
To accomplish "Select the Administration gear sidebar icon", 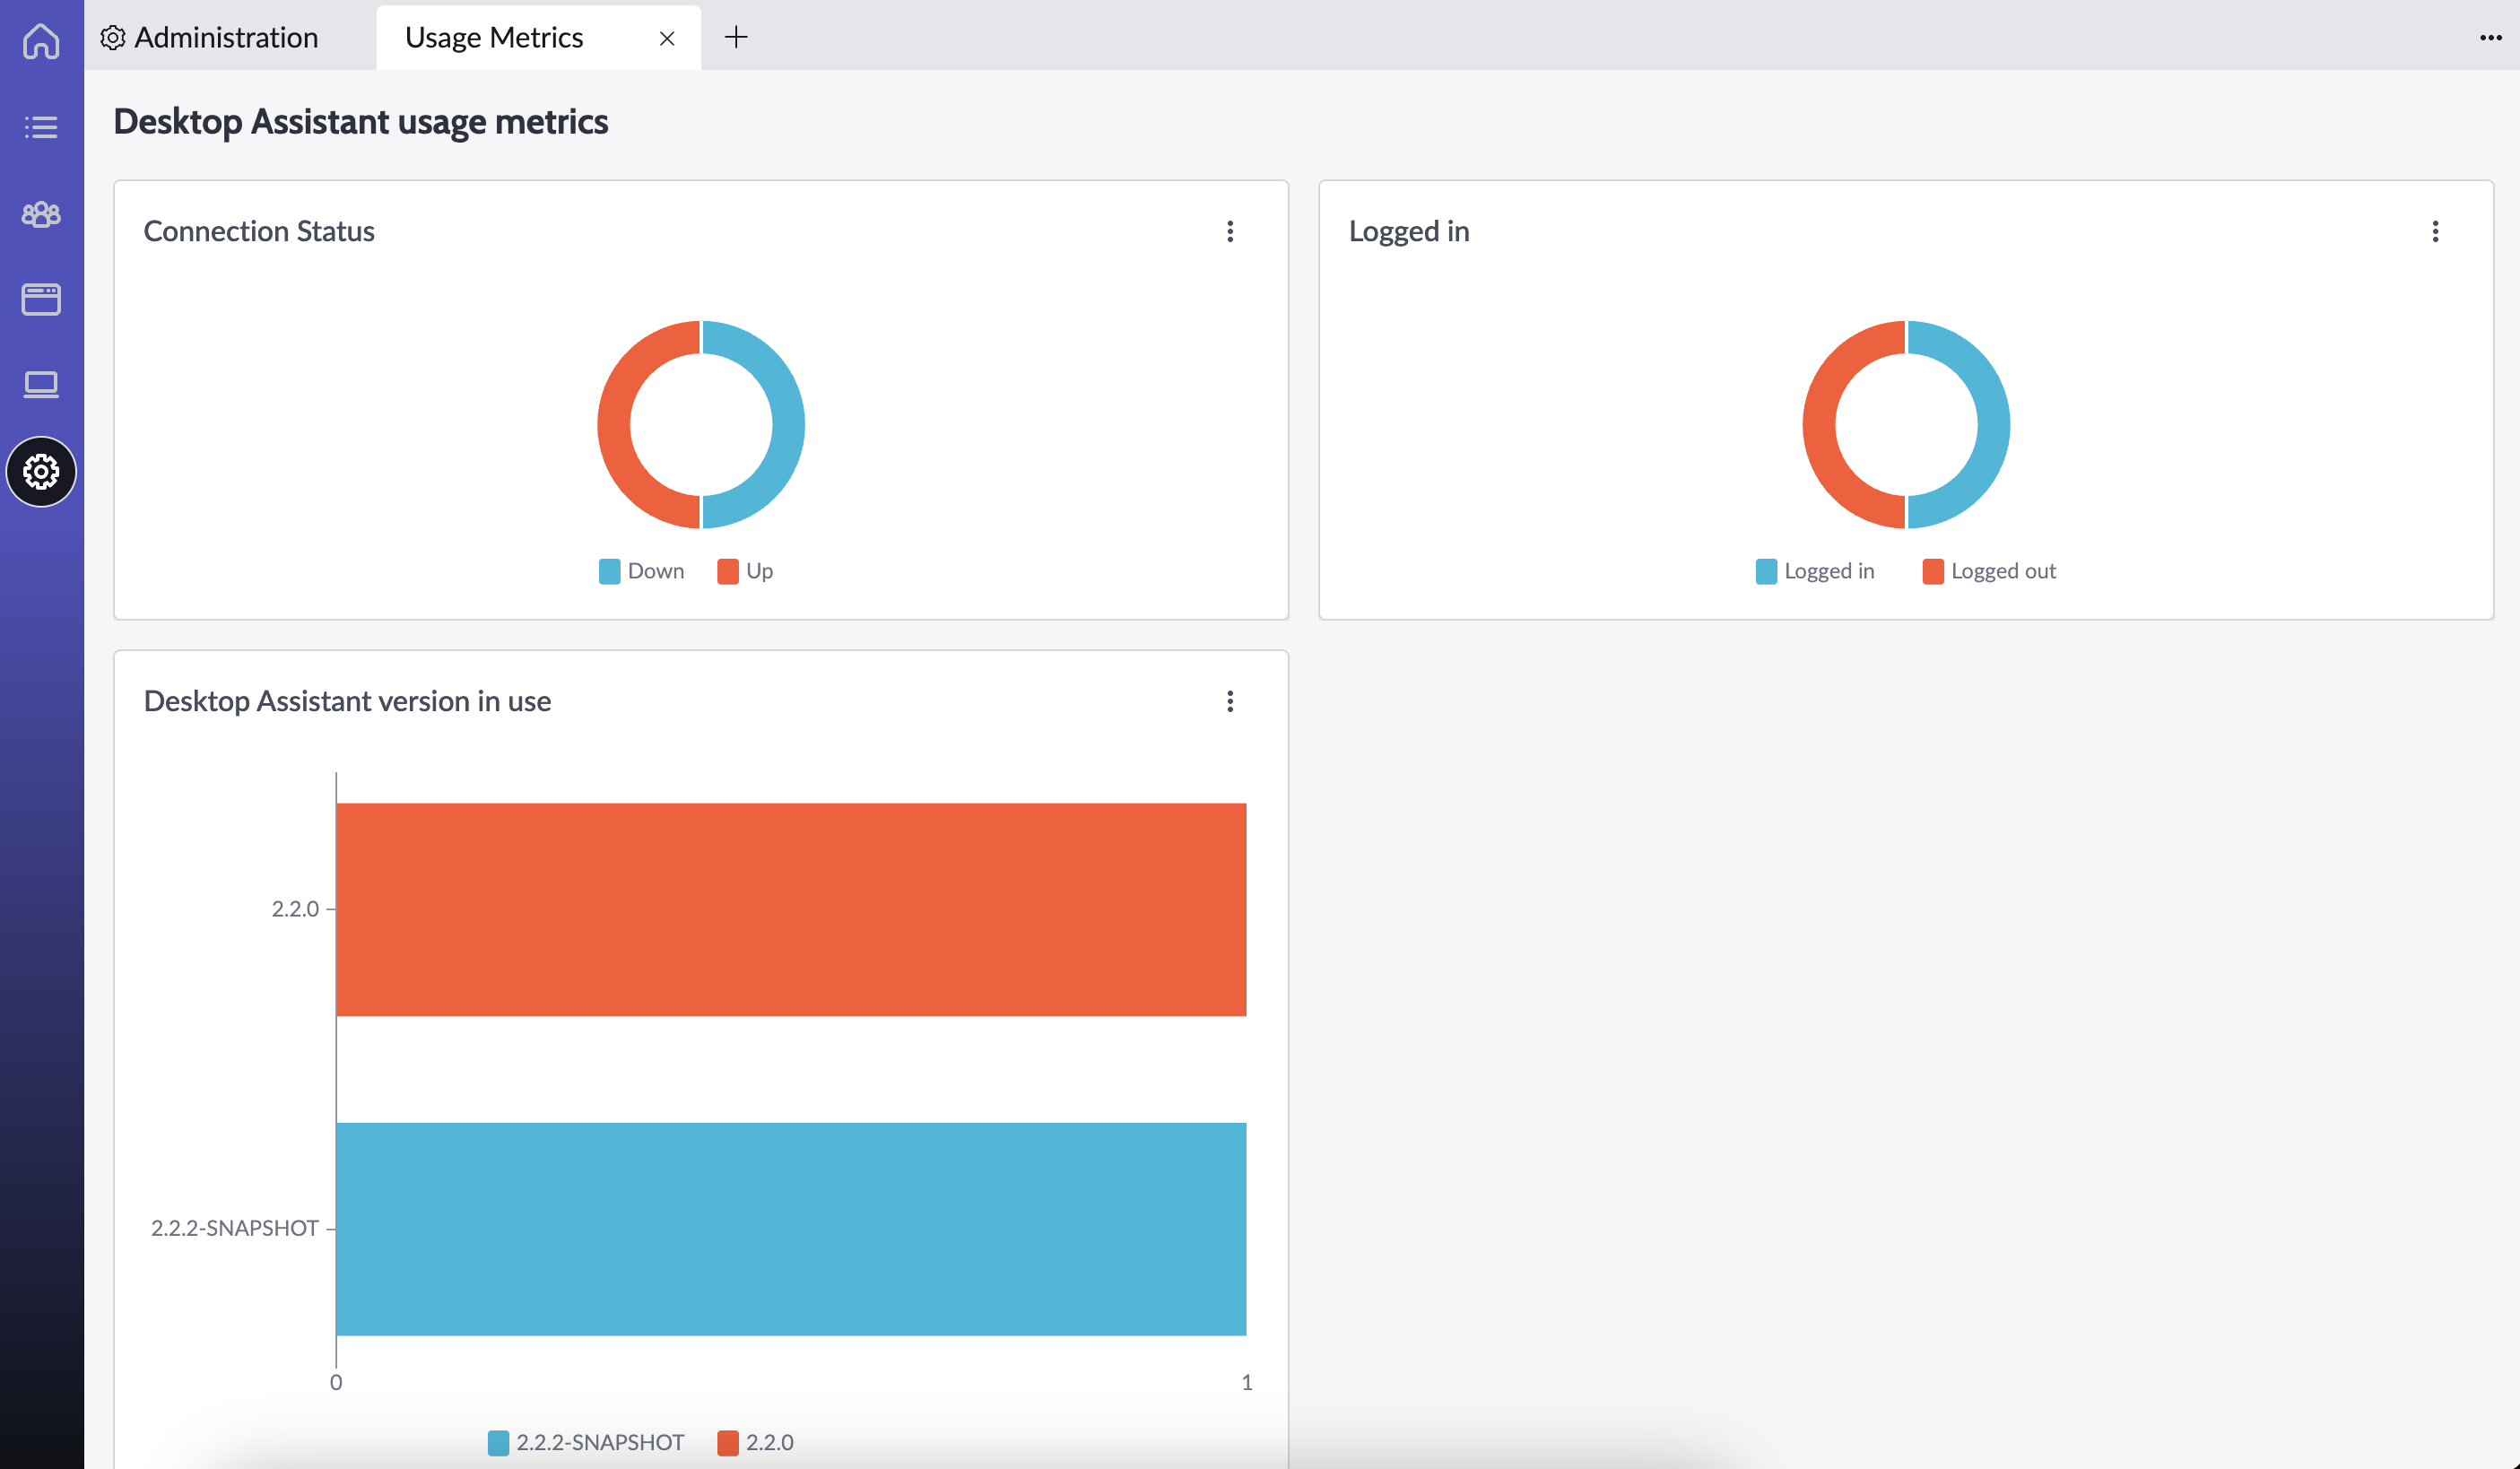I will coord(41,471).
